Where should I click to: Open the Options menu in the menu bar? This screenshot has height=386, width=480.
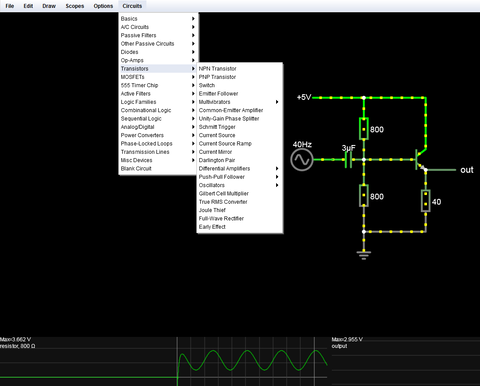tap(103, 6)
